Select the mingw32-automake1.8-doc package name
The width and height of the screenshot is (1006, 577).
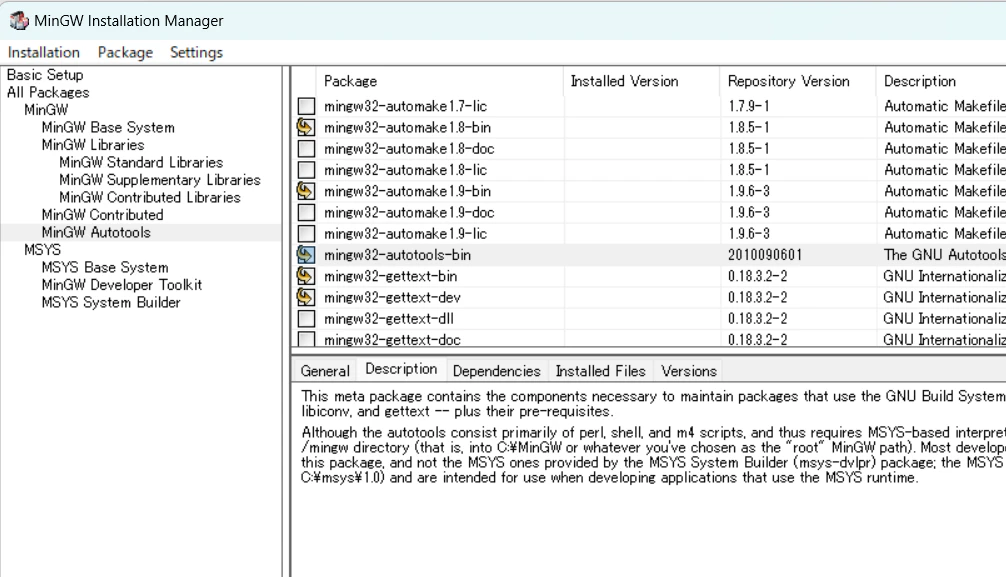click(409, 148)
